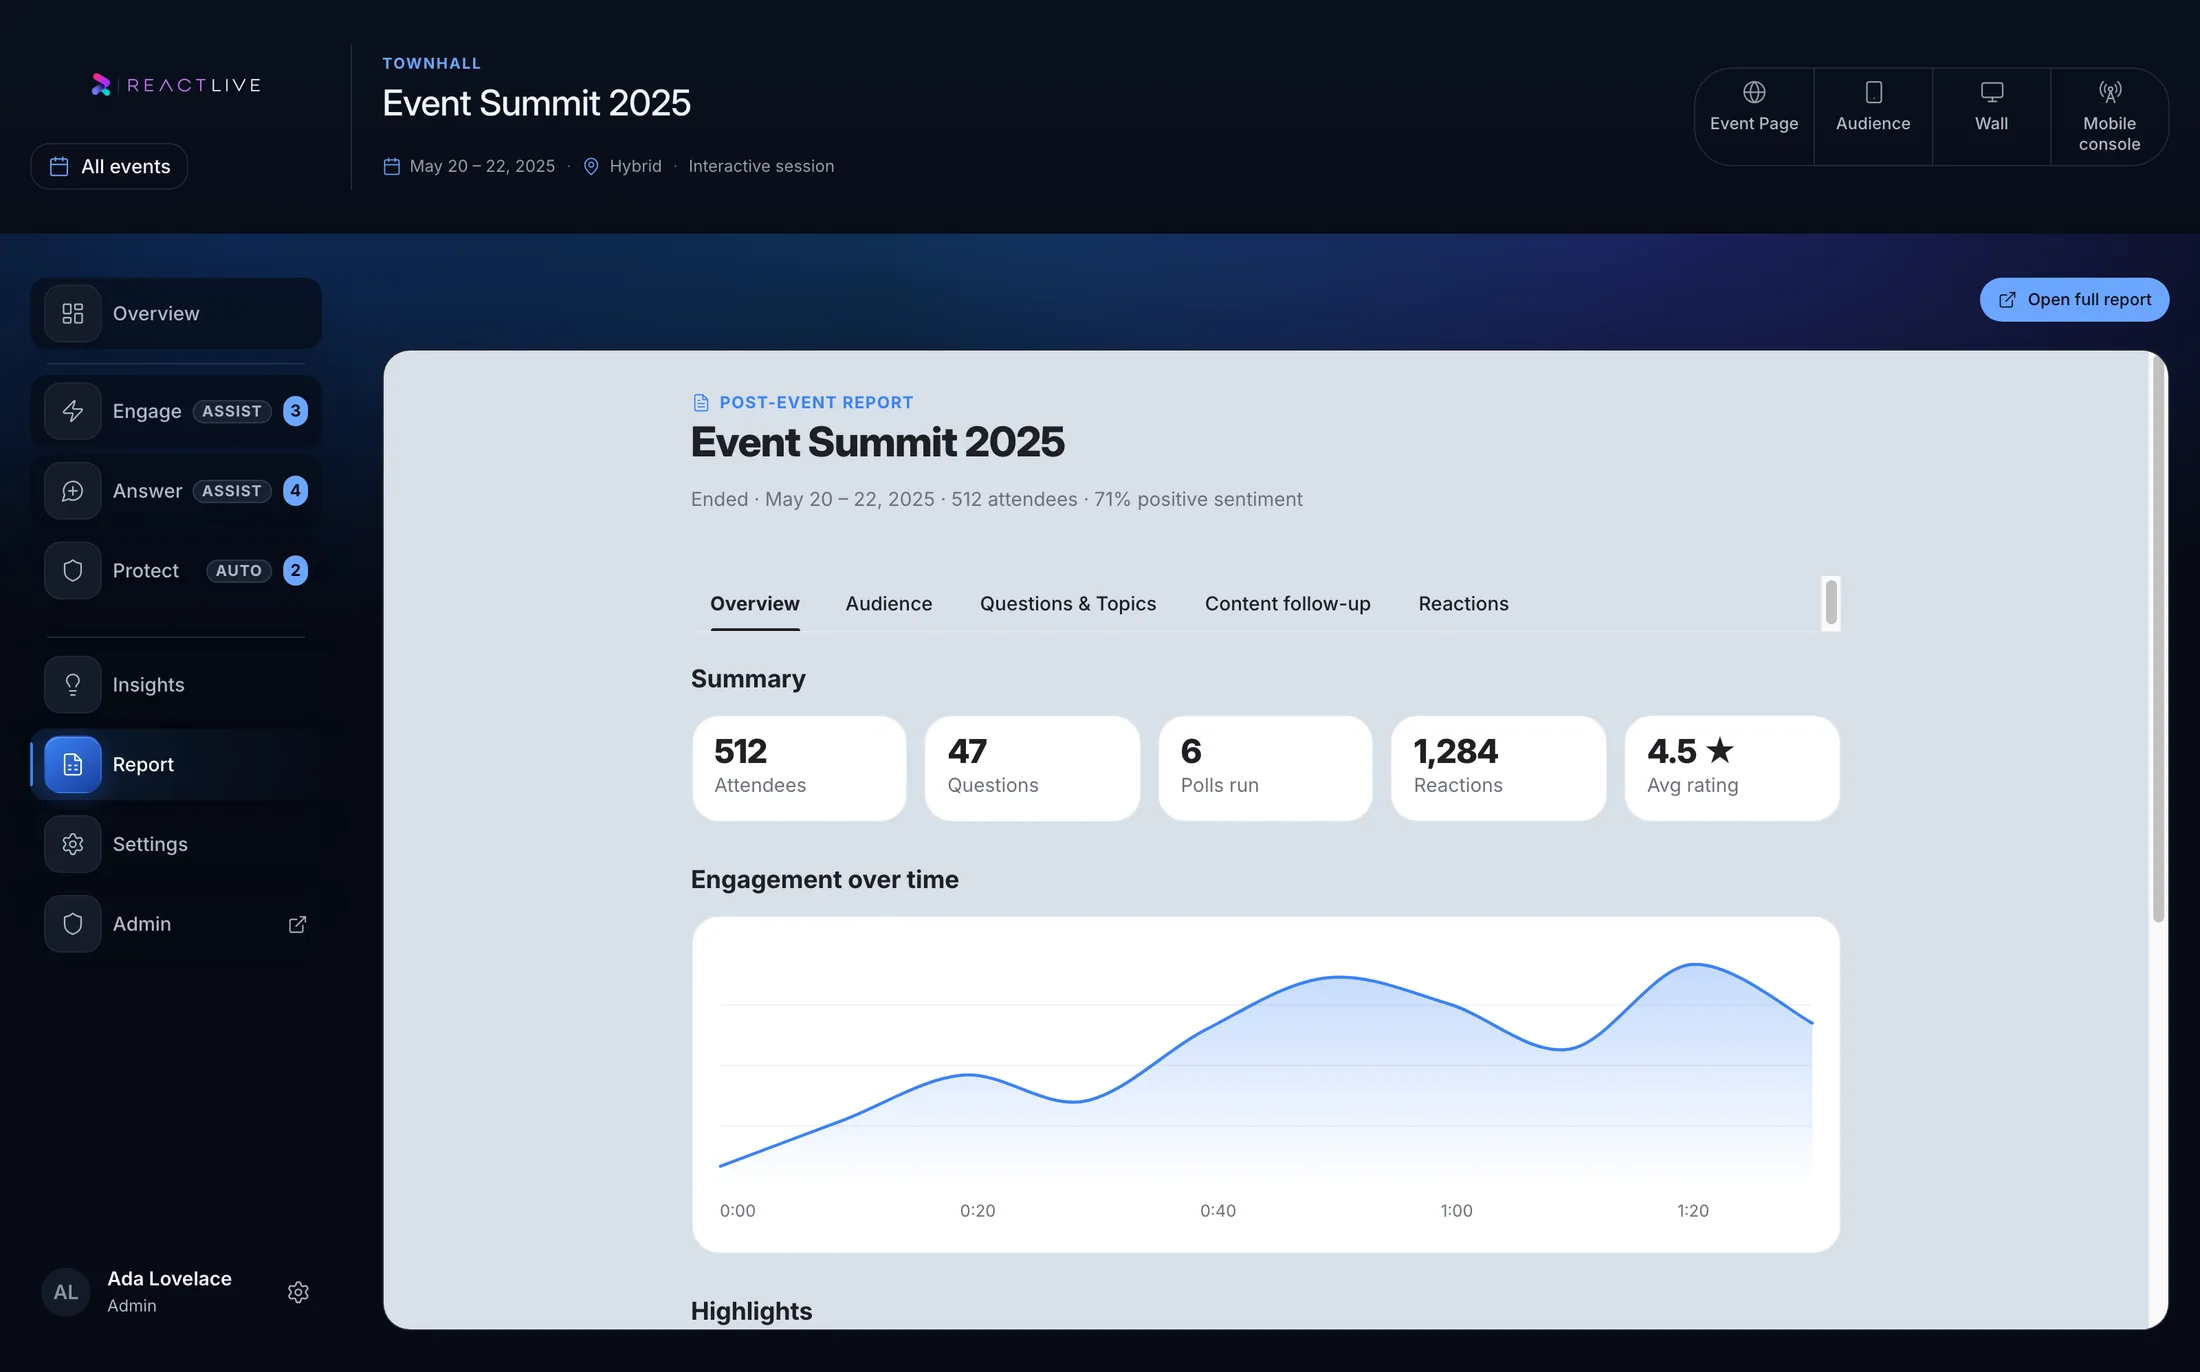This screenshot has height=1372, width=2200.
Task: Click the 1:20 label on chart axis
Action: (1693, 1210)
